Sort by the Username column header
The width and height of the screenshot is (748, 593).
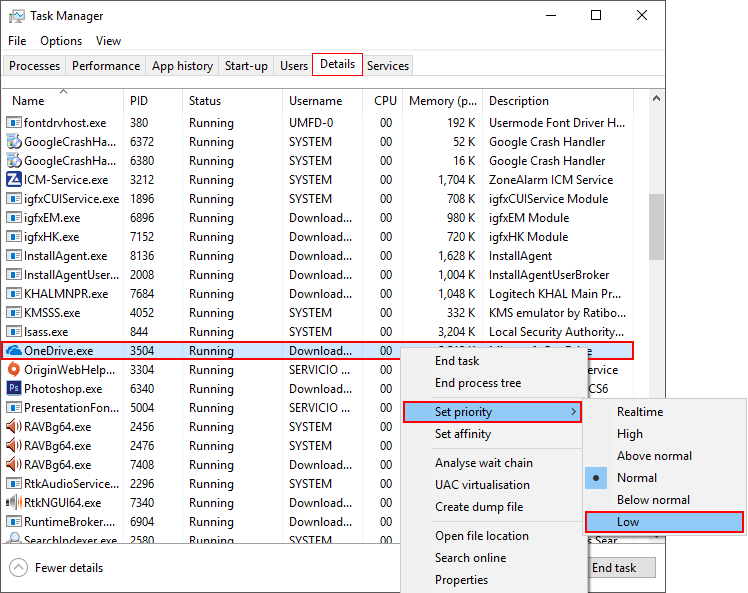click(x=323, y=101)
